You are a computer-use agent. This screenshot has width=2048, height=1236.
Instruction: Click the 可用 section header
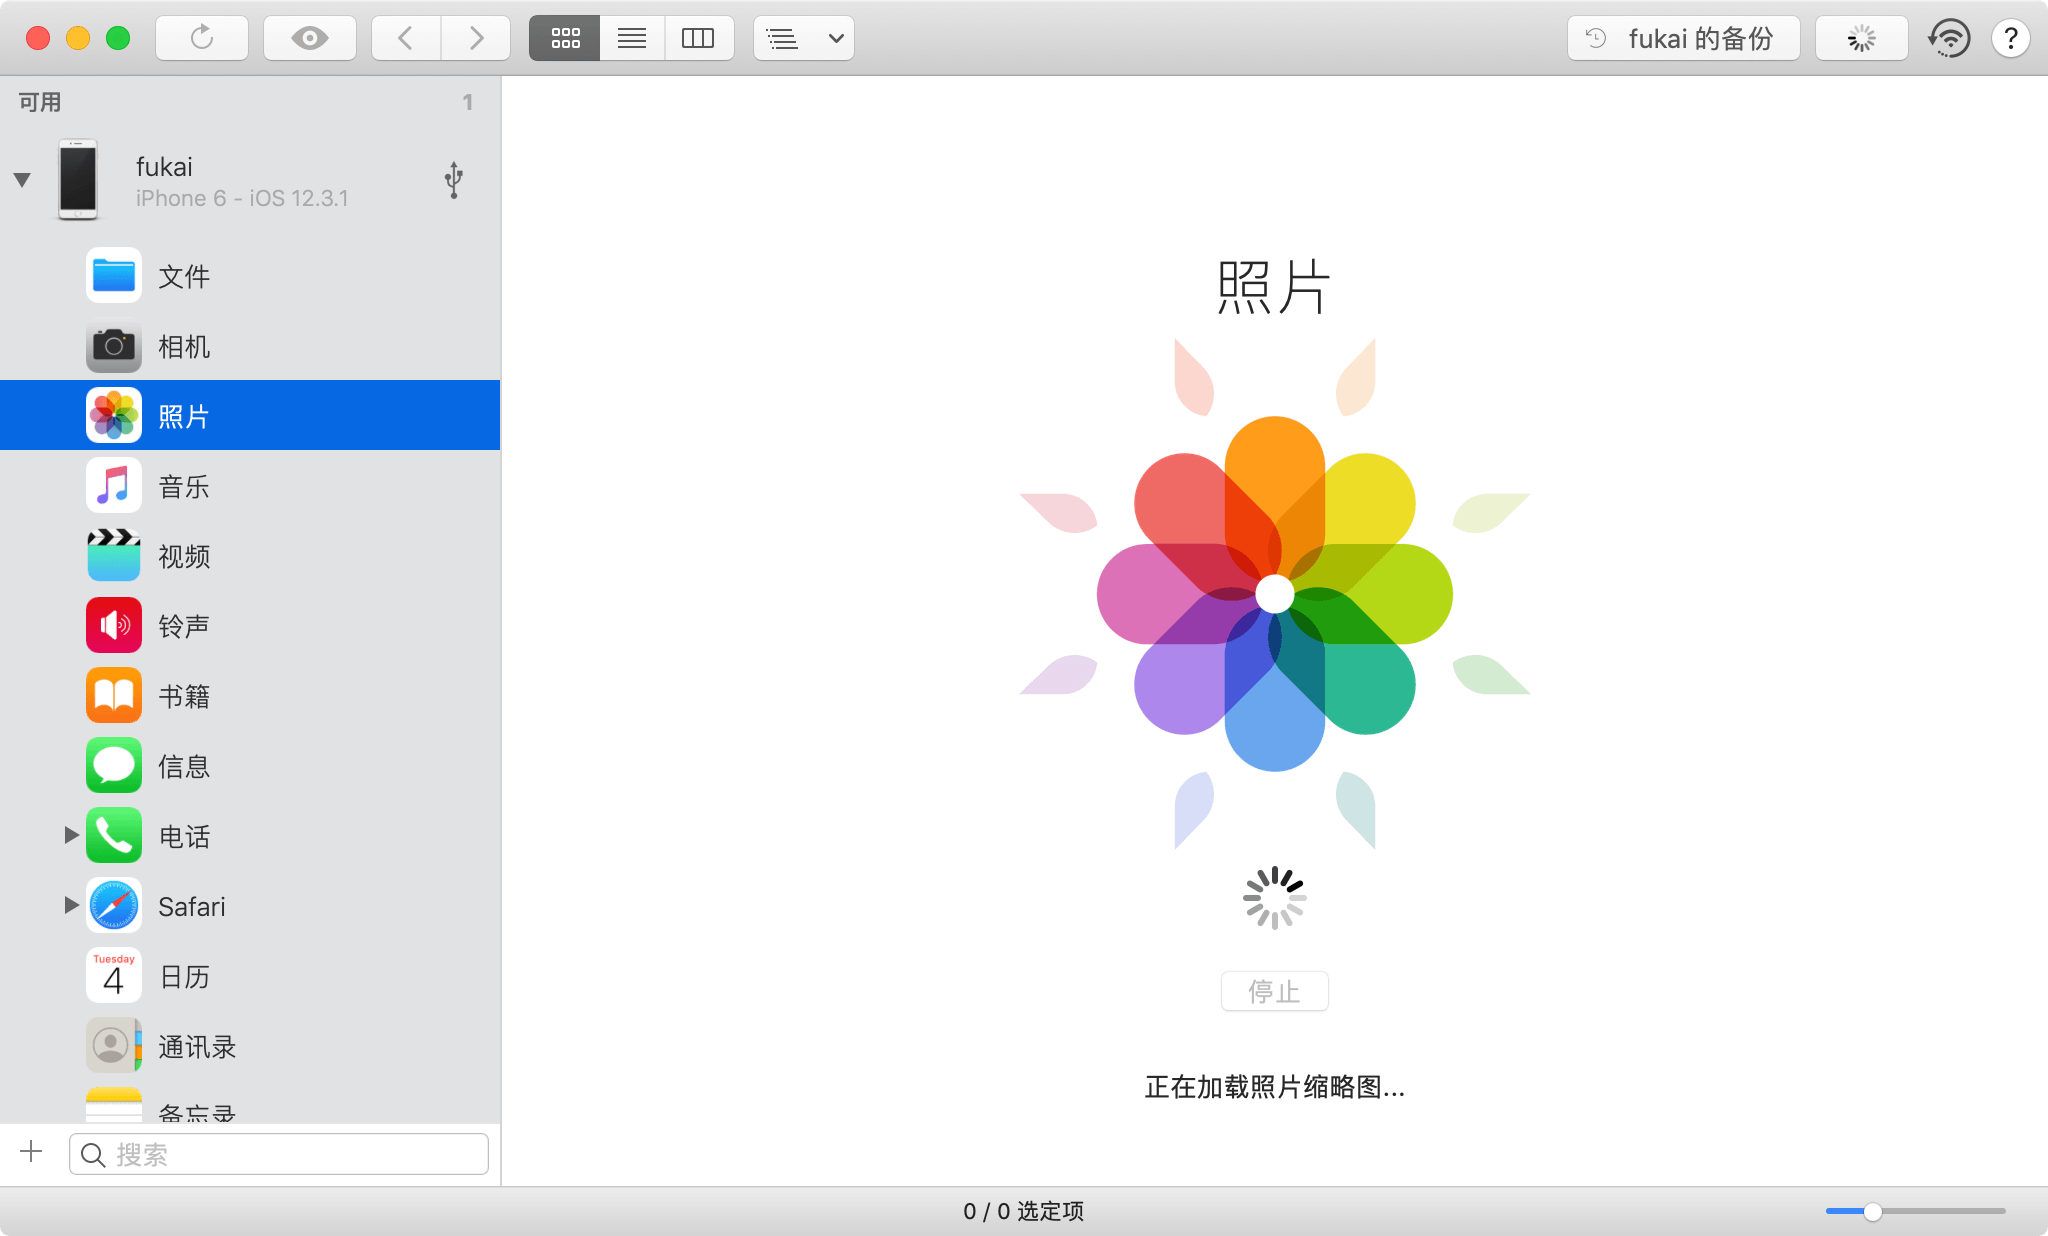tap(40, 102)
